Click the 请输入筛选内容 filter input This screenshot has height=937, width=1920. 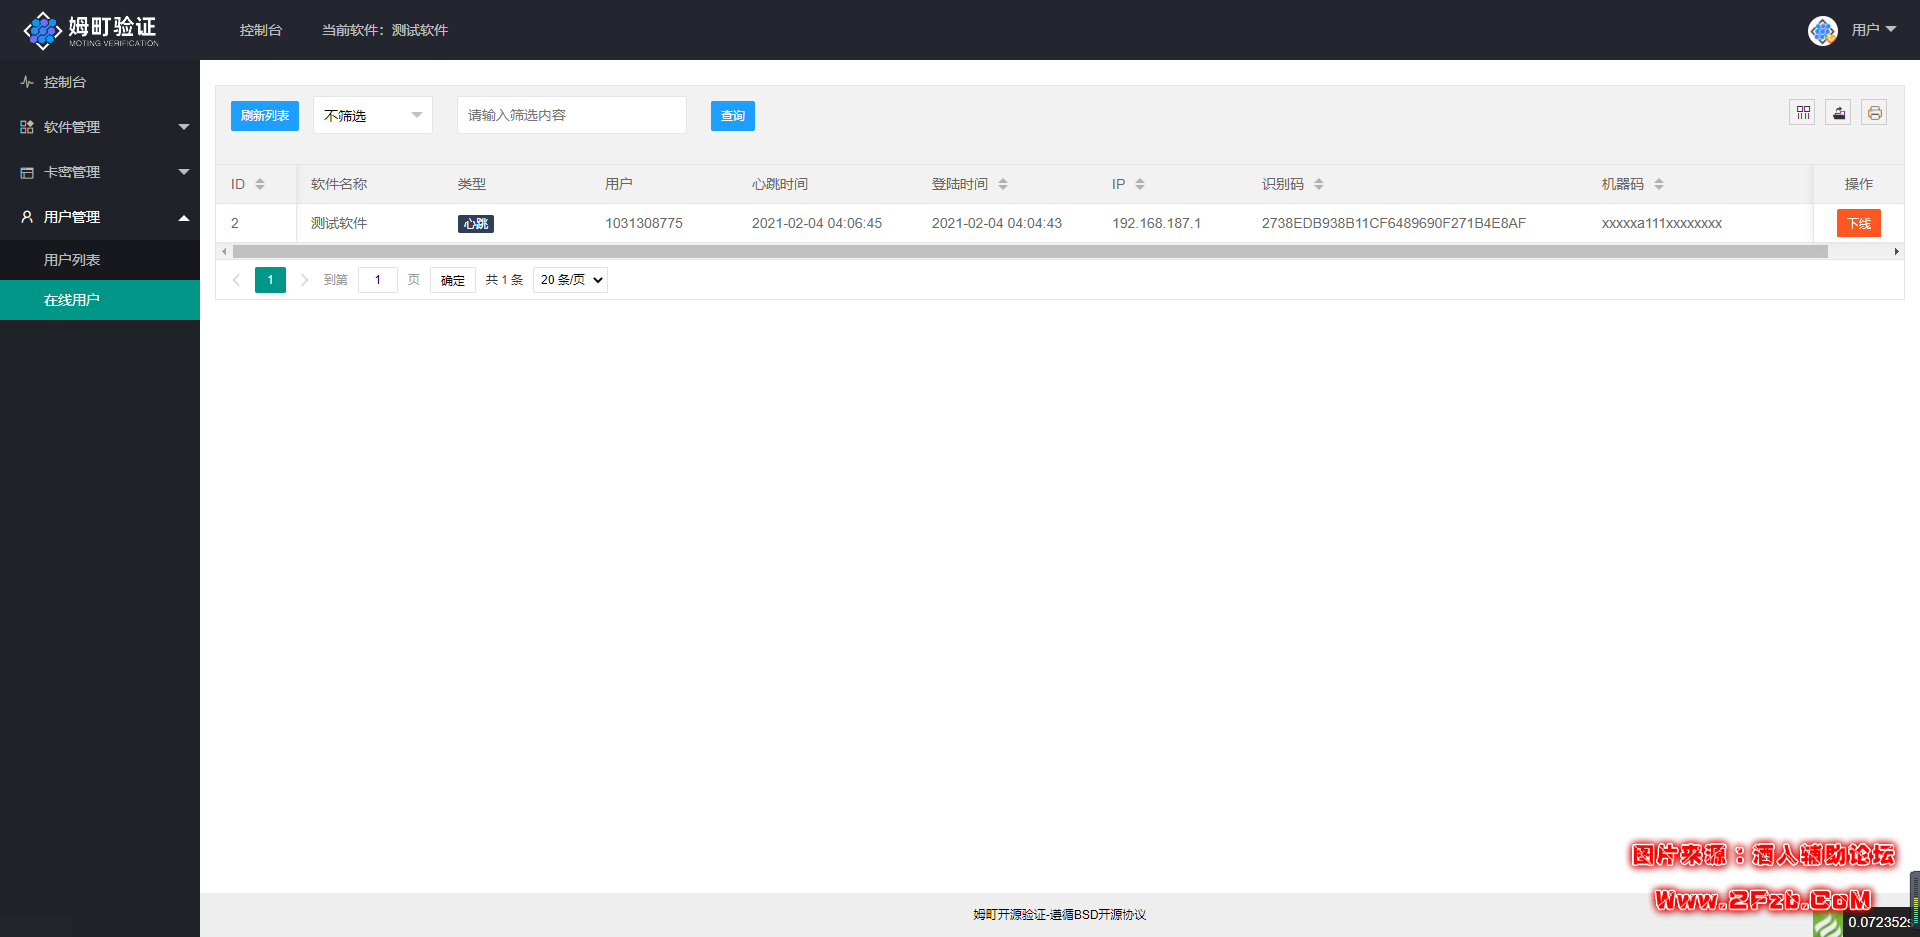tap(571, 115)
